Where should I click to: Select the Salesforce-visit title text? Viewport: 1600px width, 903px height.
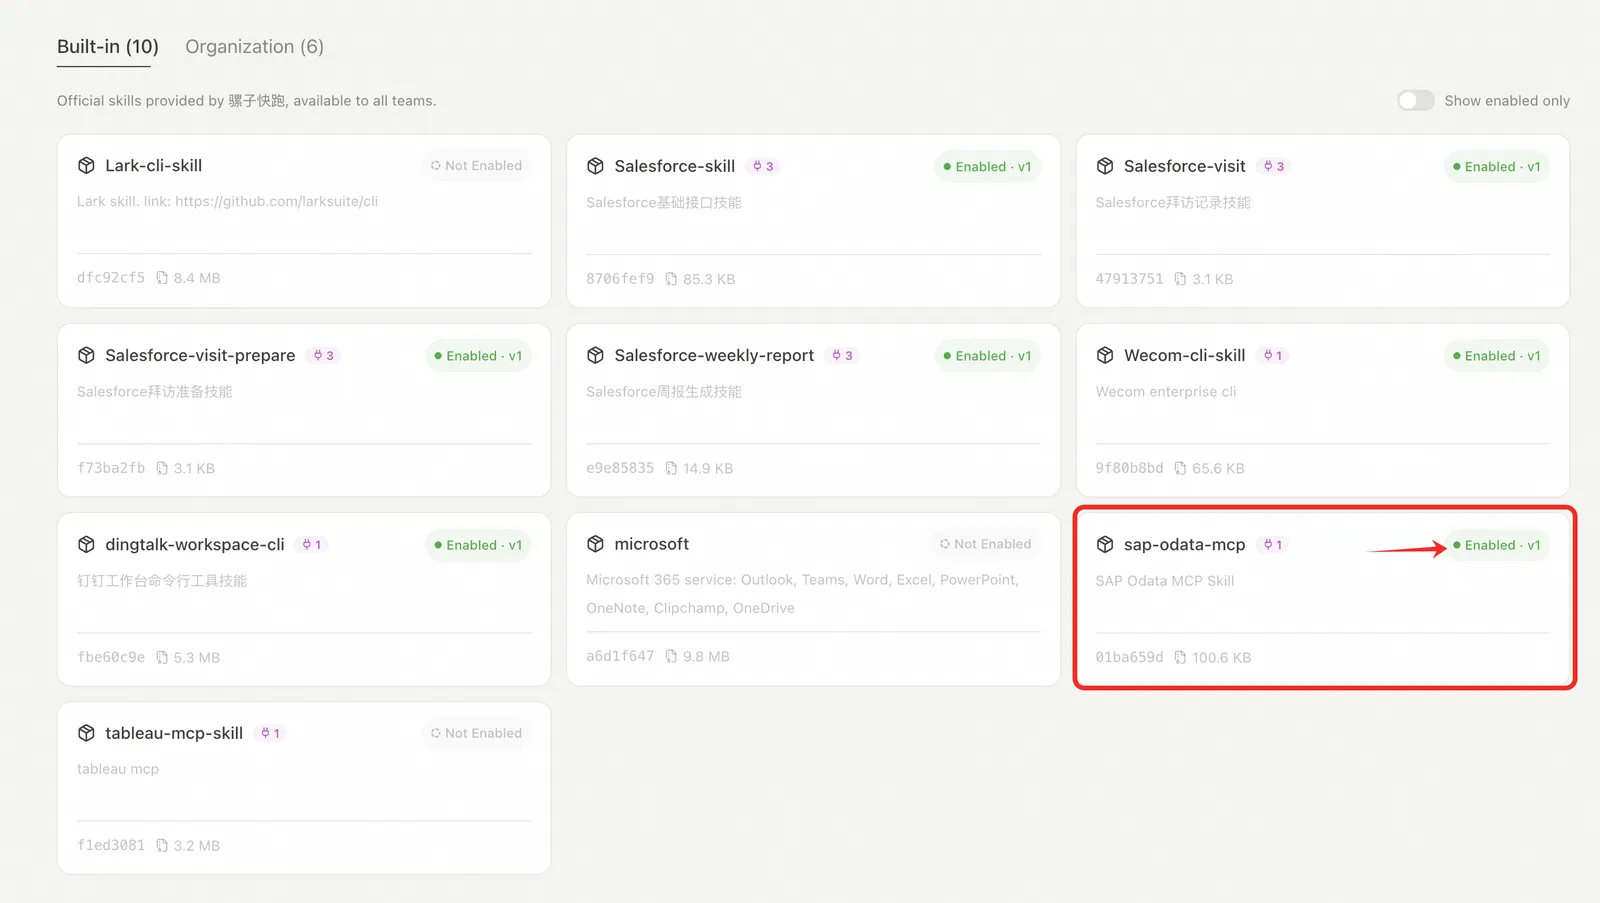pyautogui.click(x=1184, y=166)
